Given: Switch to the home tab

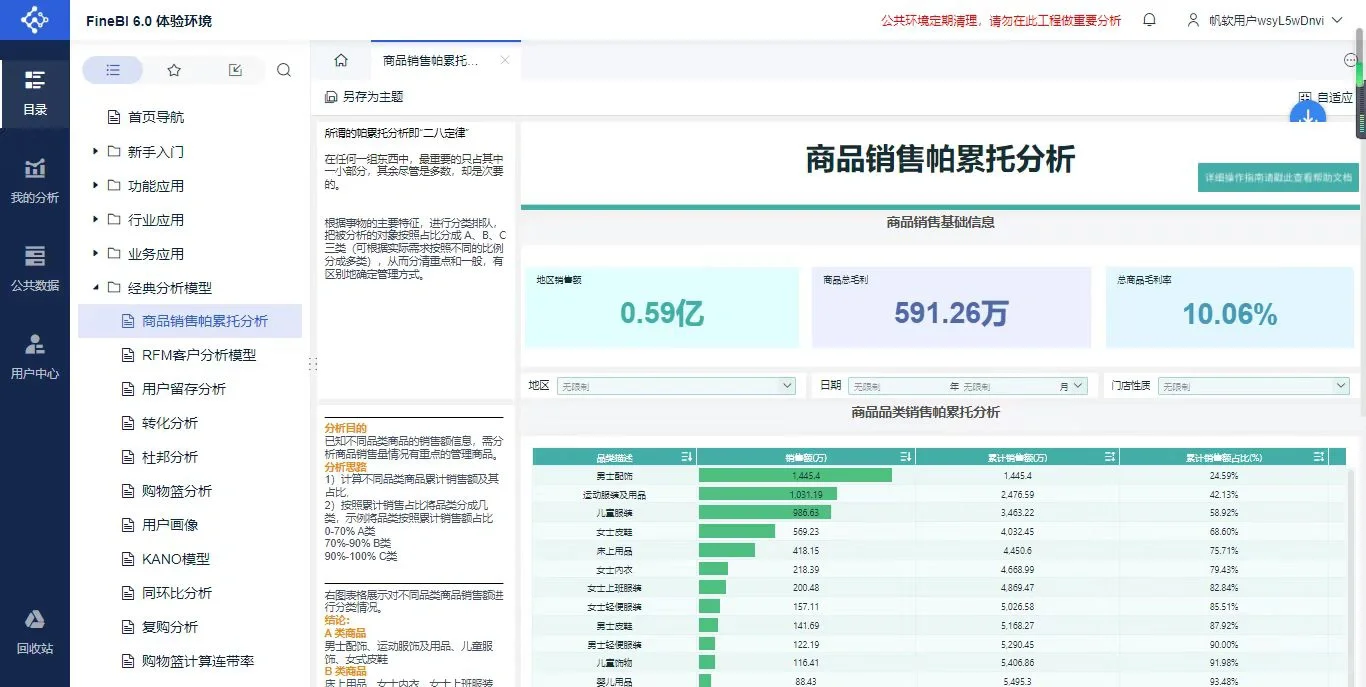Looking at the screenshot, I should coord(340,60).
